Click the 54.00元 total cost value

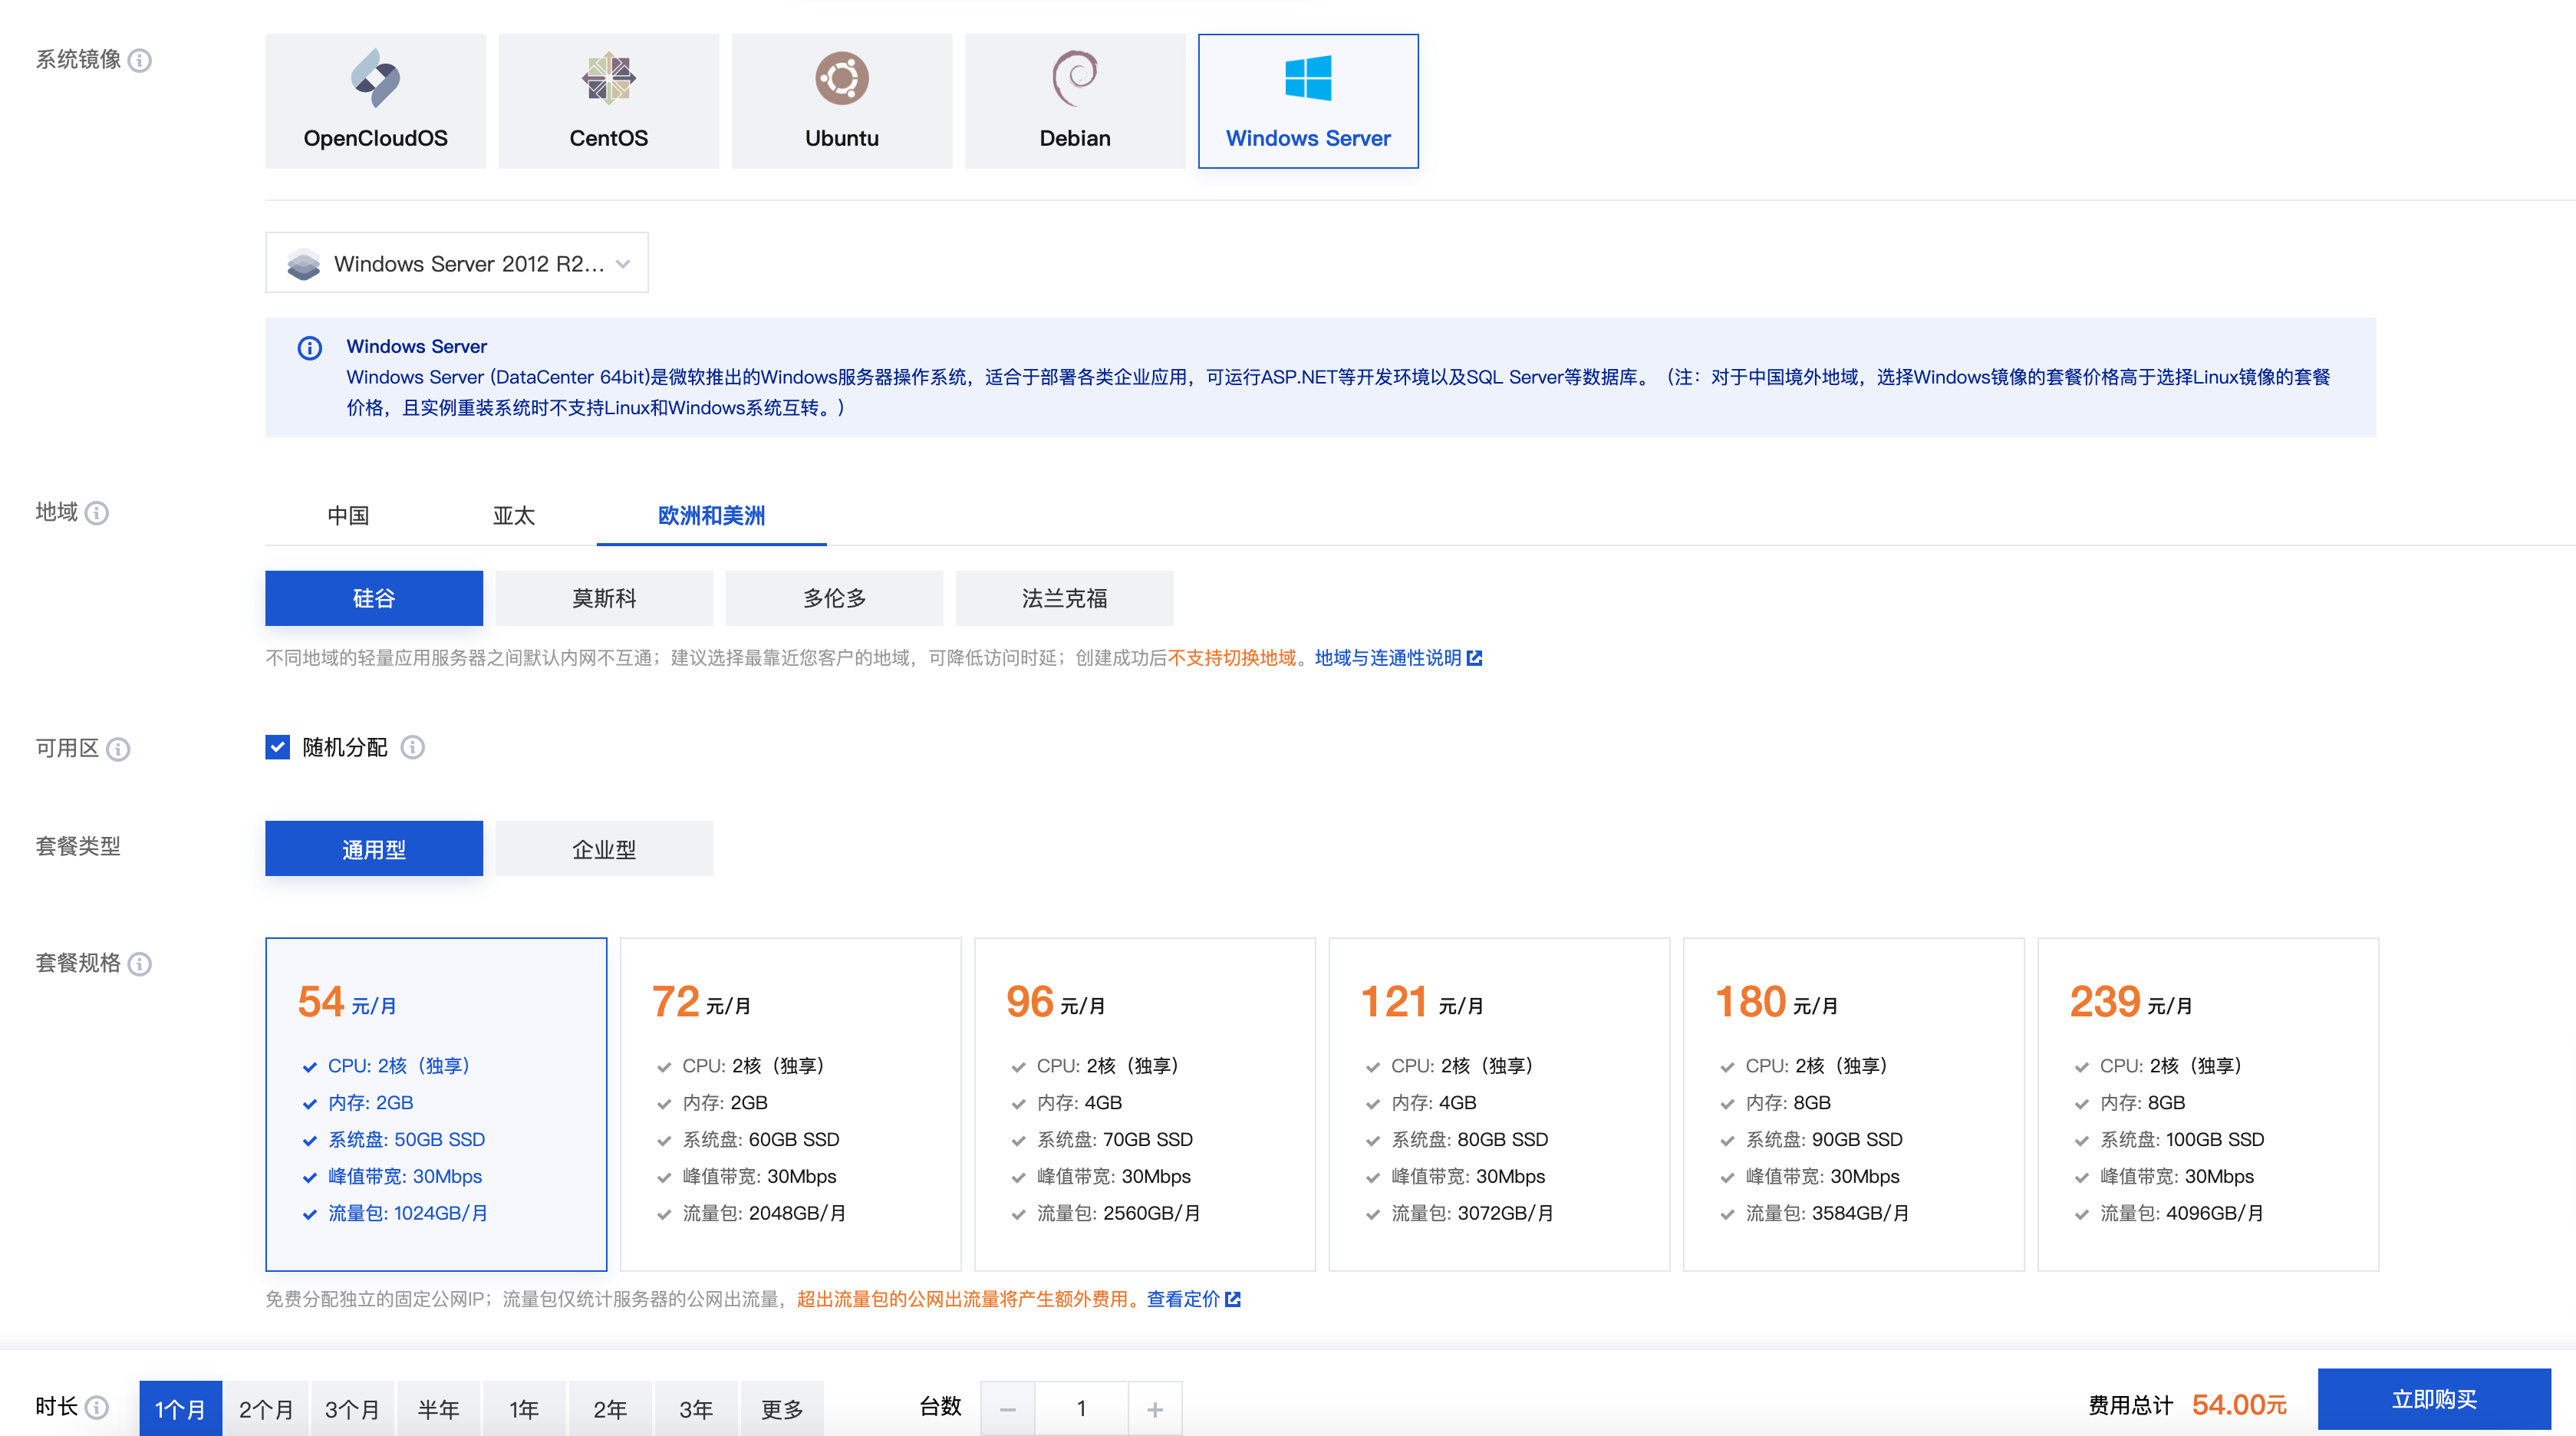tap(2238, 1405)
